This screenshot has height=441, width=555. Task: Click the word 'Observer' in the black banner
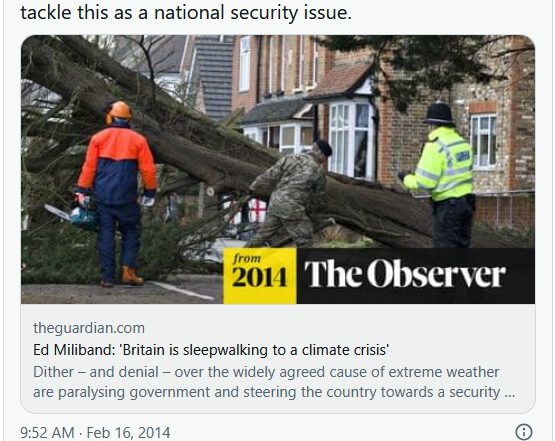click(436, 275)
